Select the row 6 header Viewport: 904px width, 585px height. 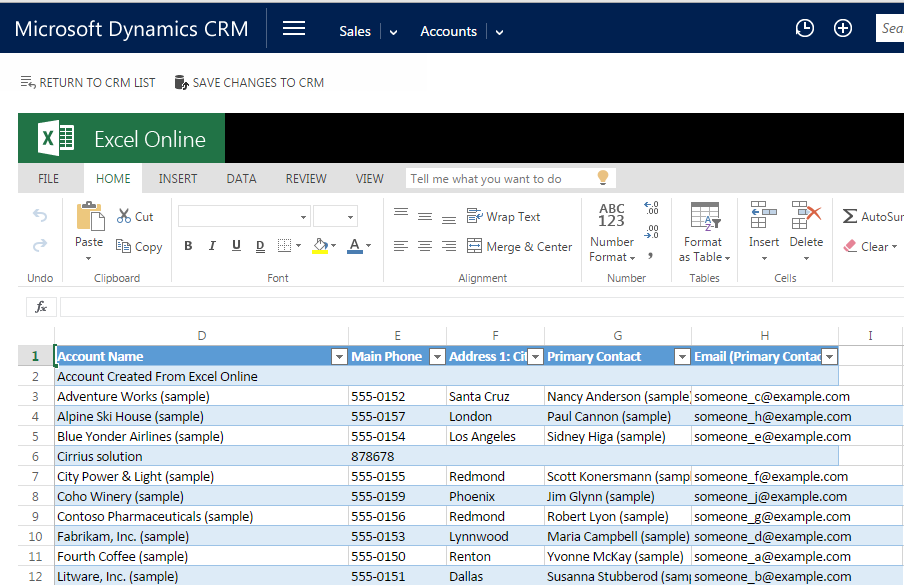[36, 456]
